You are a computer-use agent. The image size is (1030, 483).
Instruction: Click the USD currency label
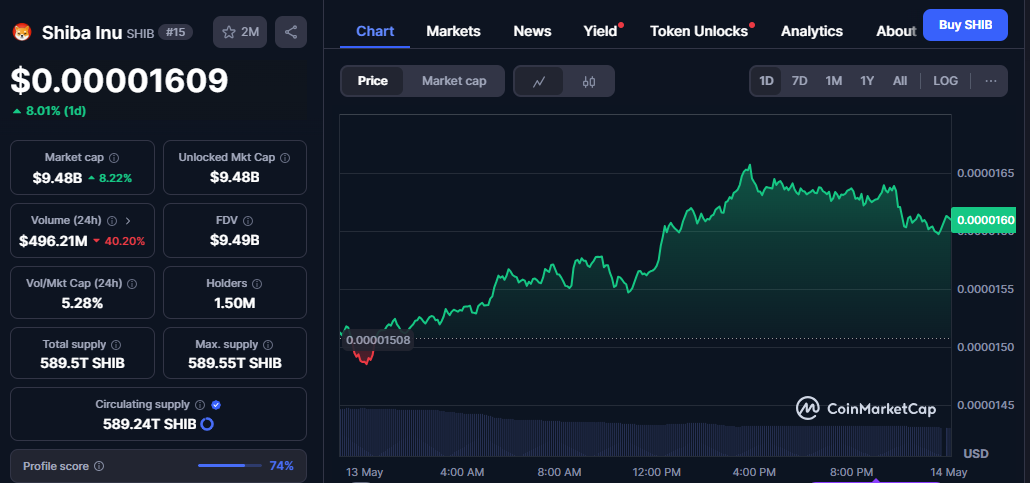(x=975, y=453)
